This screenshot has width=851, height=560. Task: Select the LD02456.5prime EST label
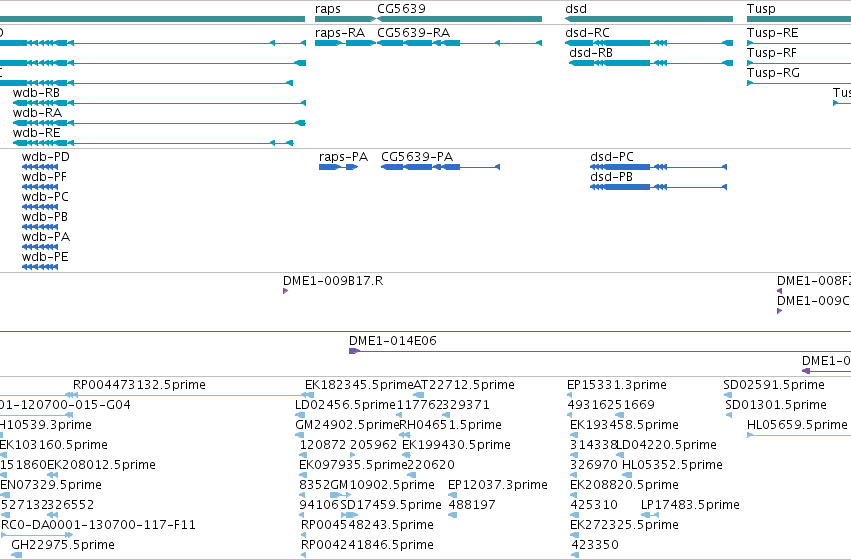(345, 405)
